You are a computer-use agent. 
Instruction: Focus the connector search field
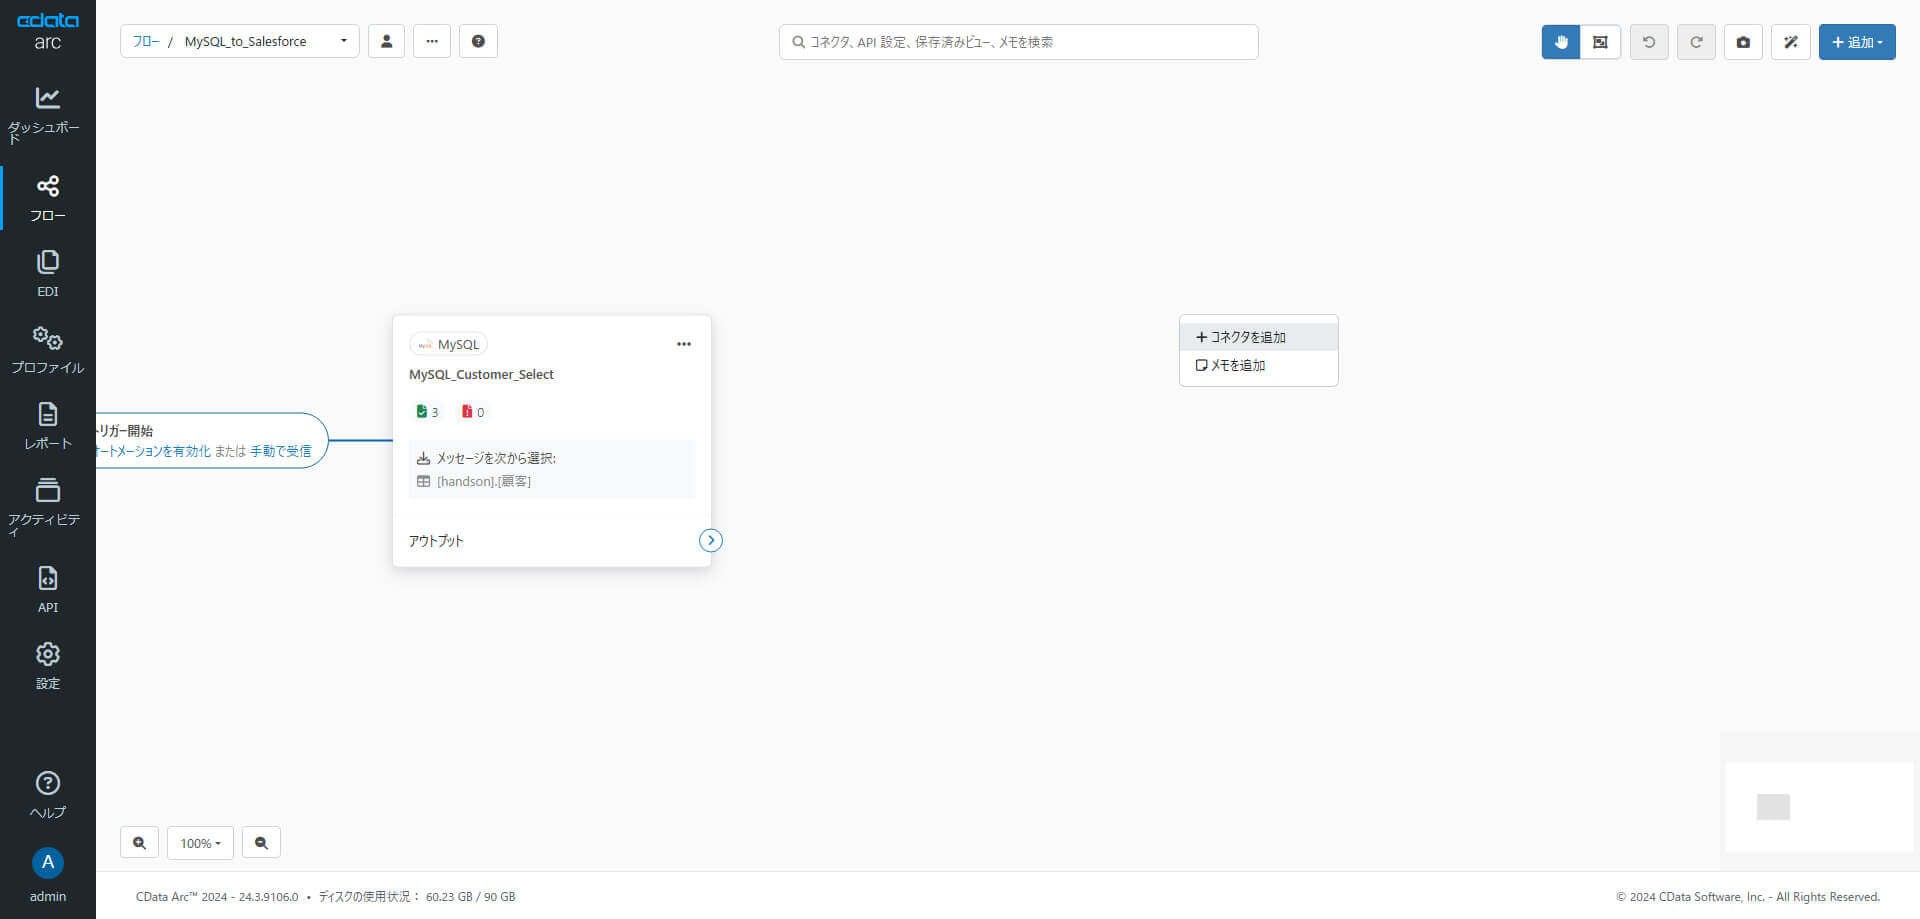click(x=1018, y=42)
